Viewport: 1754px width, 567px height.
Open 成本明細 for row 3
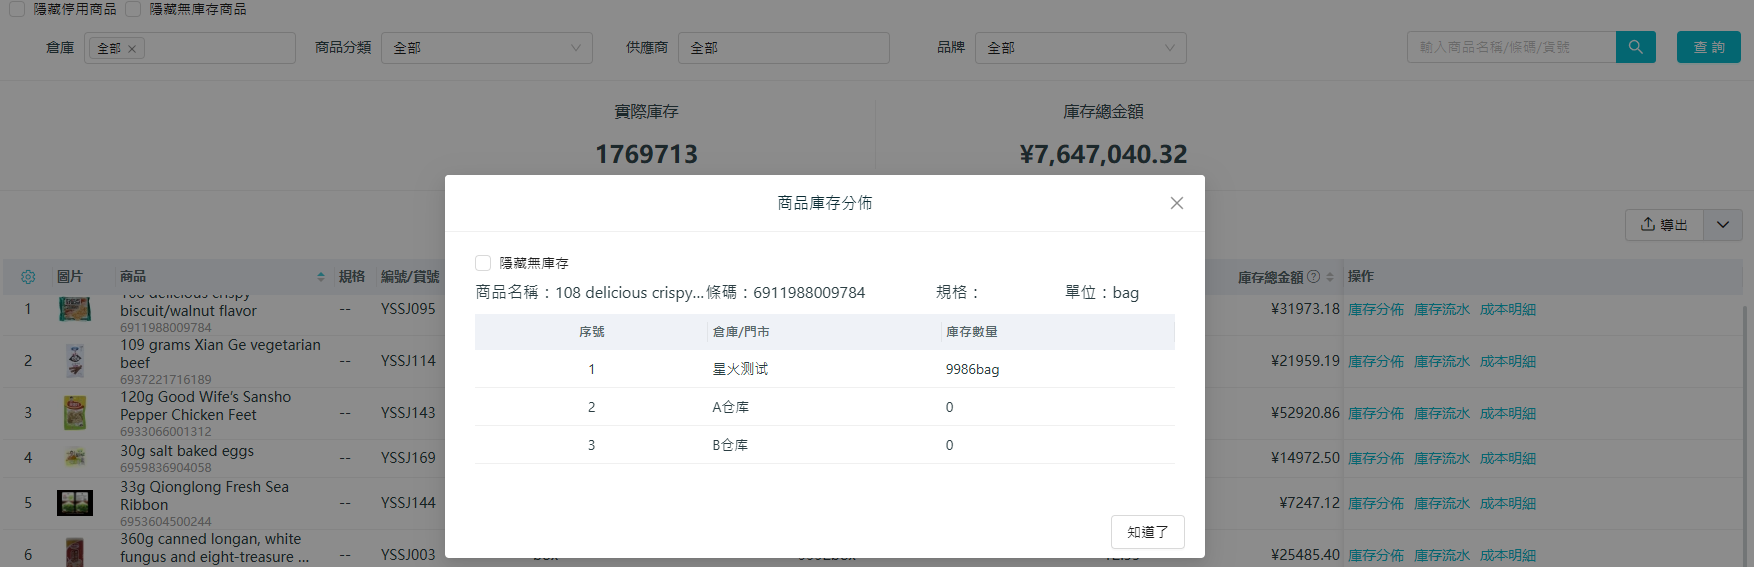click(1507, 414)
